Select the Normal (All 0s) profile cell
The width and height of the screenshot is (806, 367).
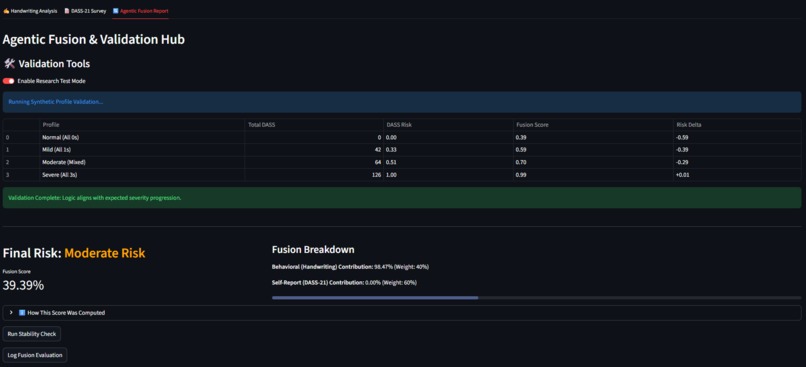(142, 137)
